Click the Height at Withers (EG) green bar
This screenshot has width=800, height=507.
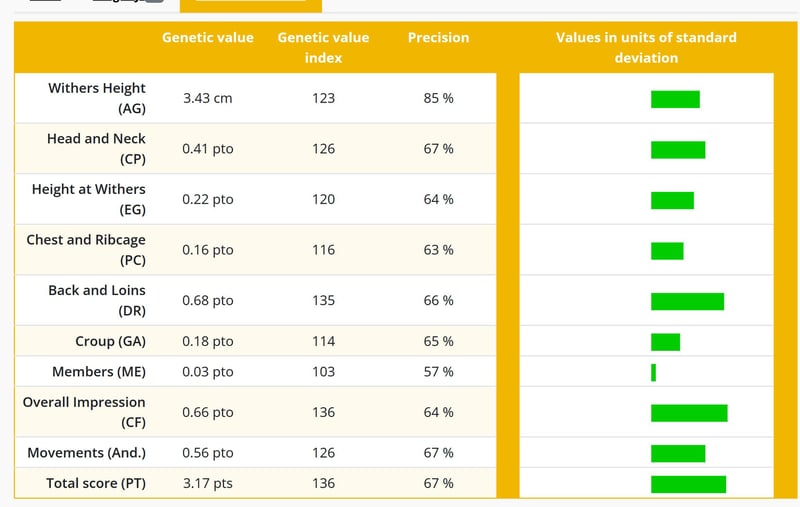point(672,200)
